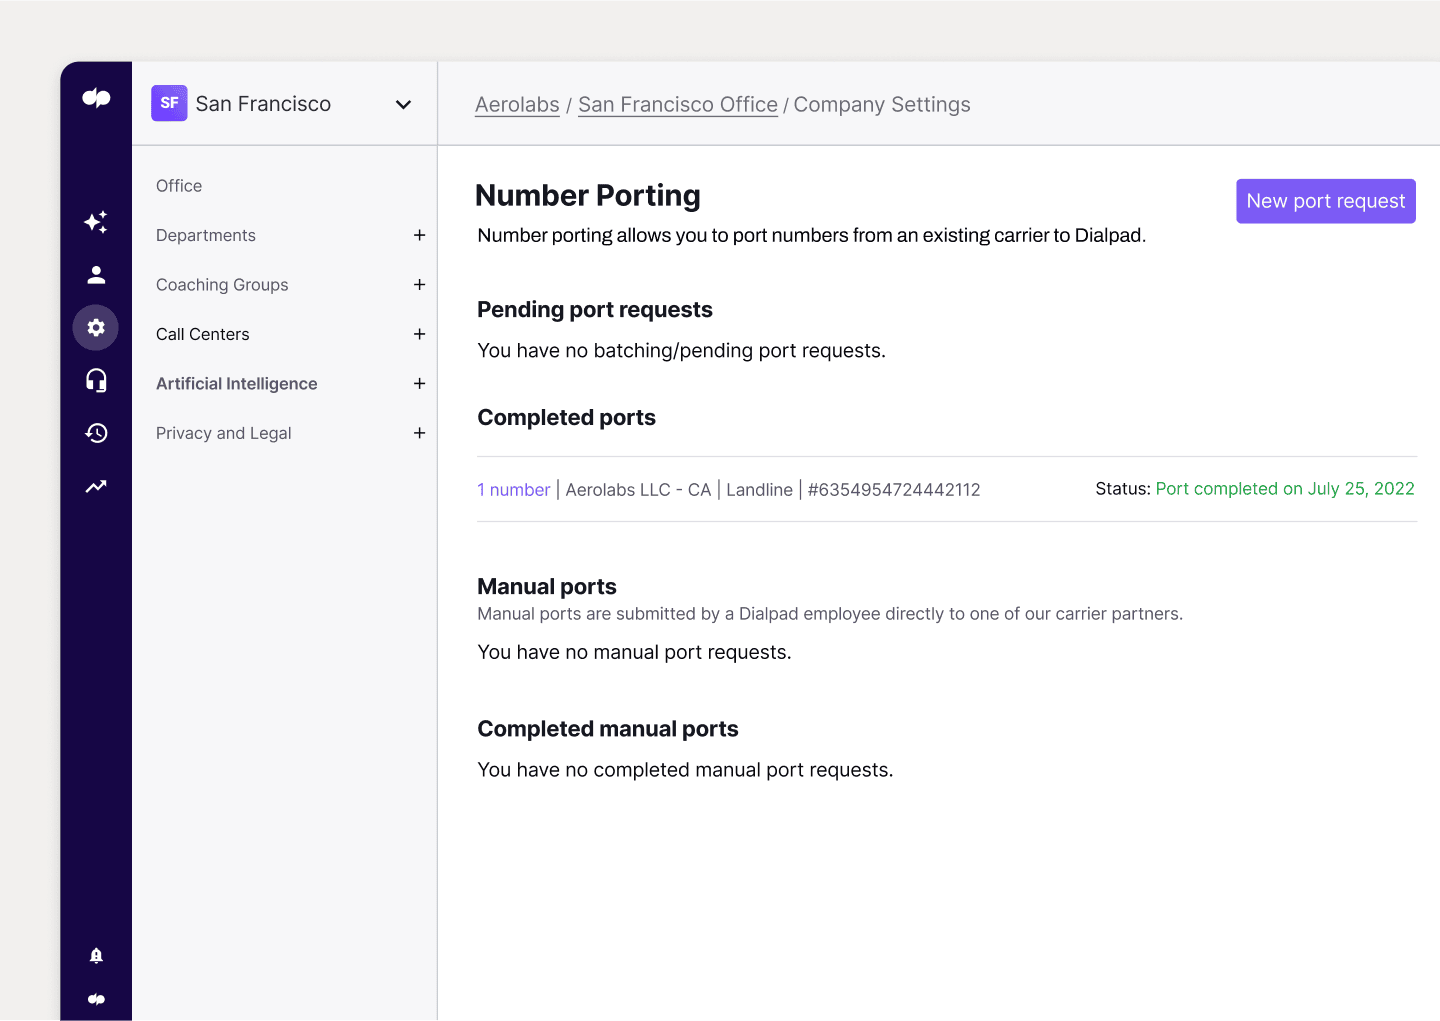
Task: Click the headset support icon
Action: tap(96, 380)
